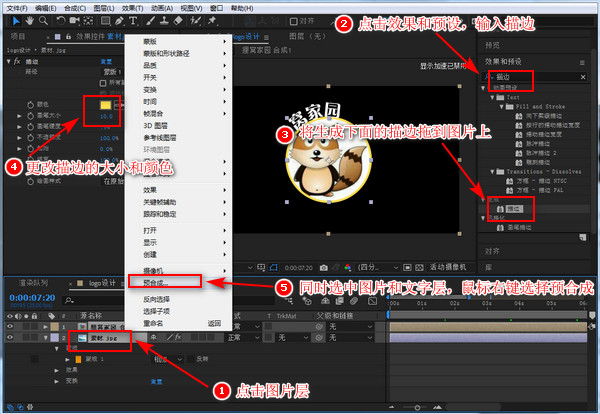Open the timeline graph editor icon

[372, 301]
